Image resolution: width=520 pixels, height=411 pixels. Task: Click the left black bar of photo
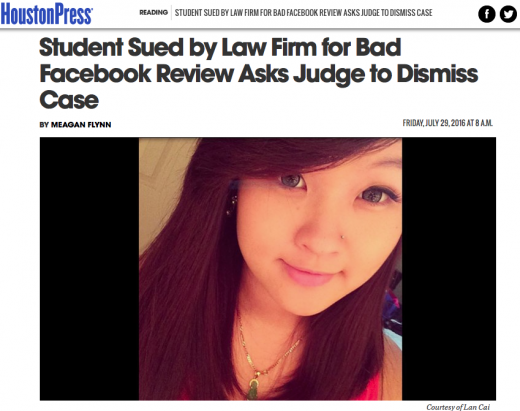coord(89,269)
